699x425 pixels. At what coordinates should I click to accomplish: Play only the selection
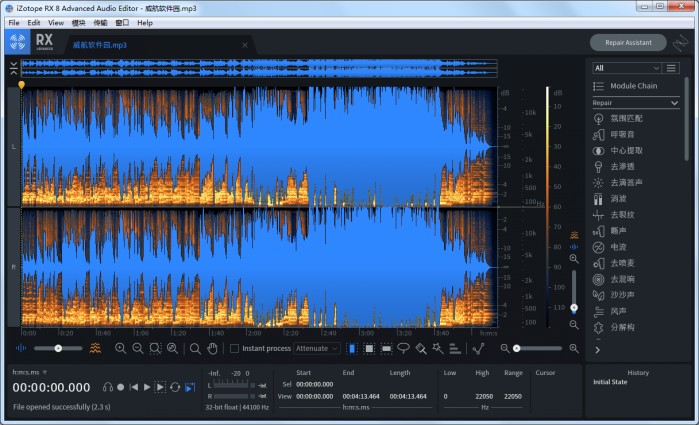pyautogui.click(x=160, y=387)
